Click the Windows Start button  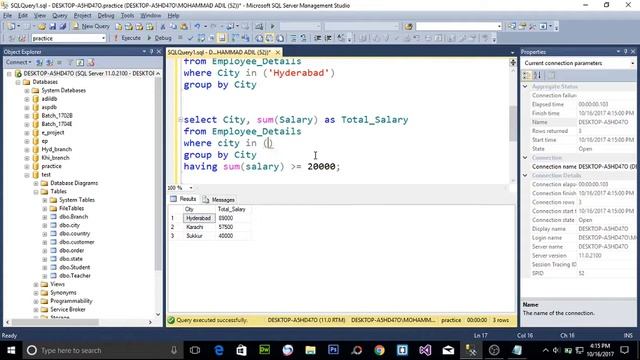(11, 350)
